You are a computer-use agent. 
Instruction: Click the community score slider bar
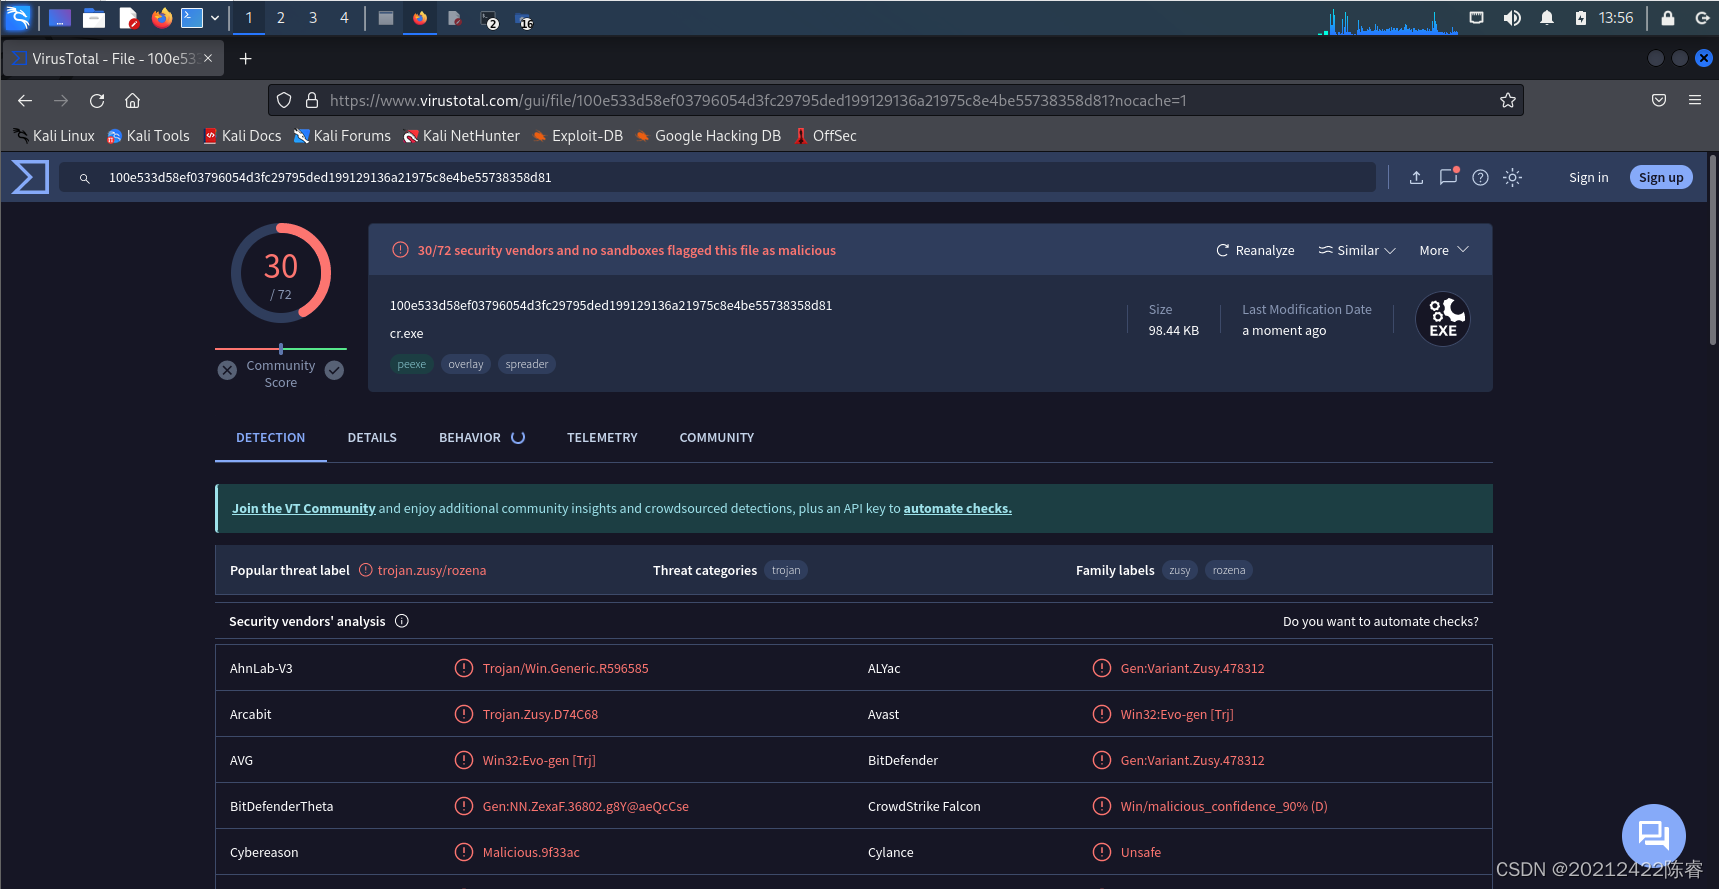pyautogui.click(x=281, y=349)
